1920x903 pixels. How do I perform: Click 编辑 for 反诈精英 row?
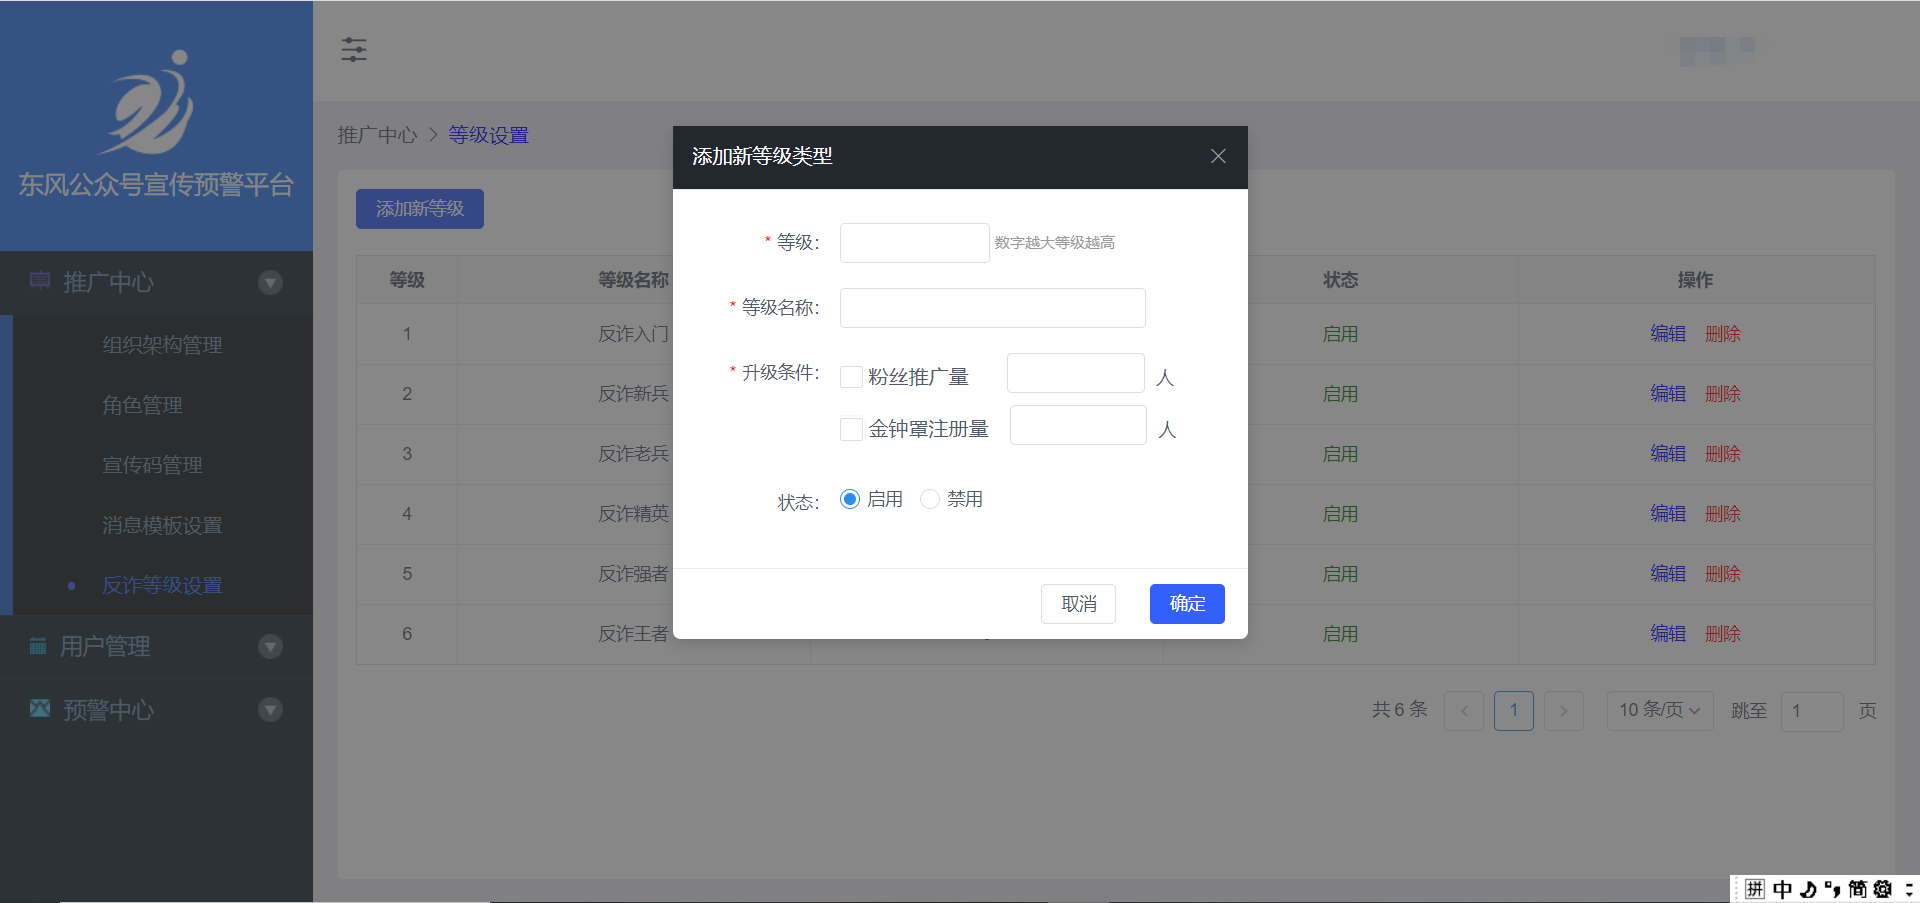[1668, 514]
